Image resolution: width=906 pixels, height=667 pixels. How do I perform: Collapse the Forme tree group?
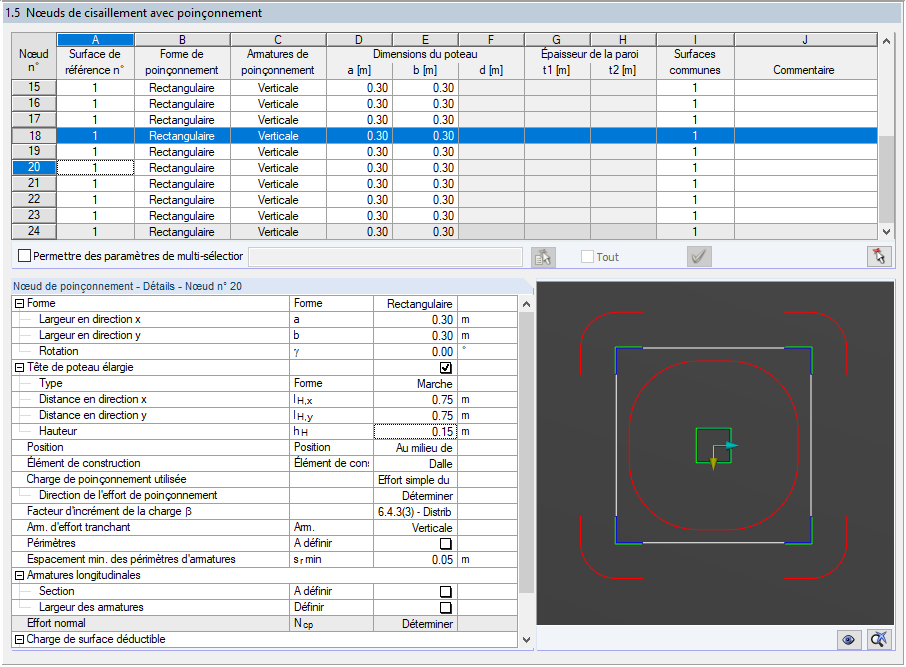coord(20,303)
